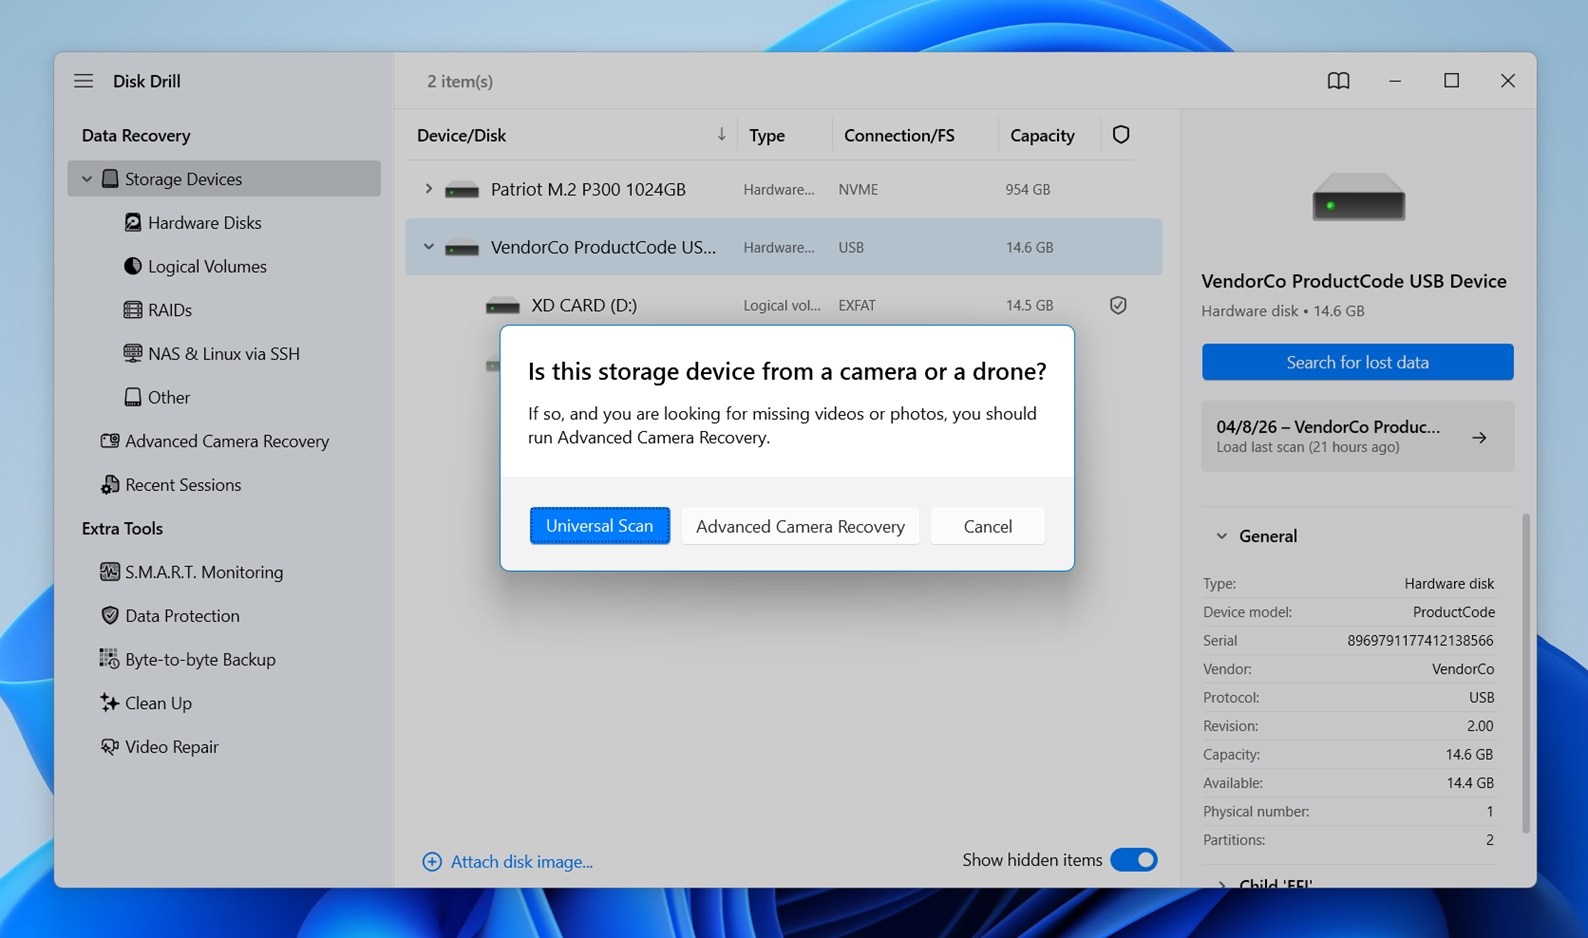This screenshot has width=1588, height=938.
Task: Expand the Patriot M.2 P300 1024GB row
Action: tap(428, 189)
